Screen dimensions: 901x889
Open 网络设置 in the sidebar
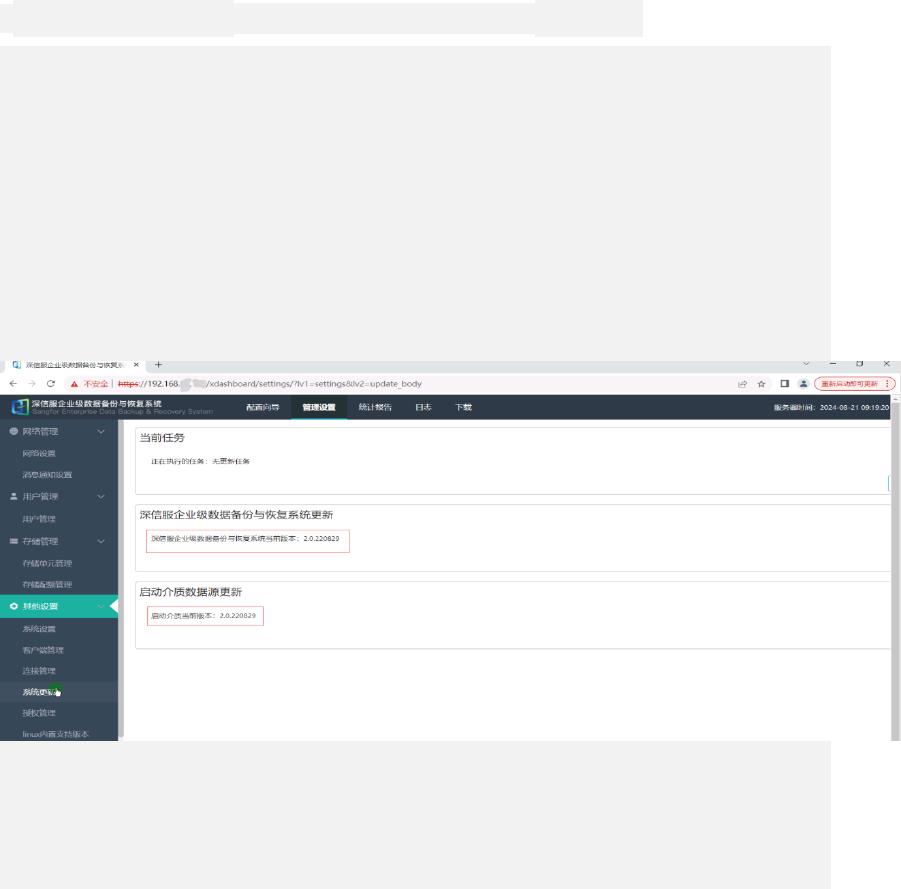click(x=39, y=453)
